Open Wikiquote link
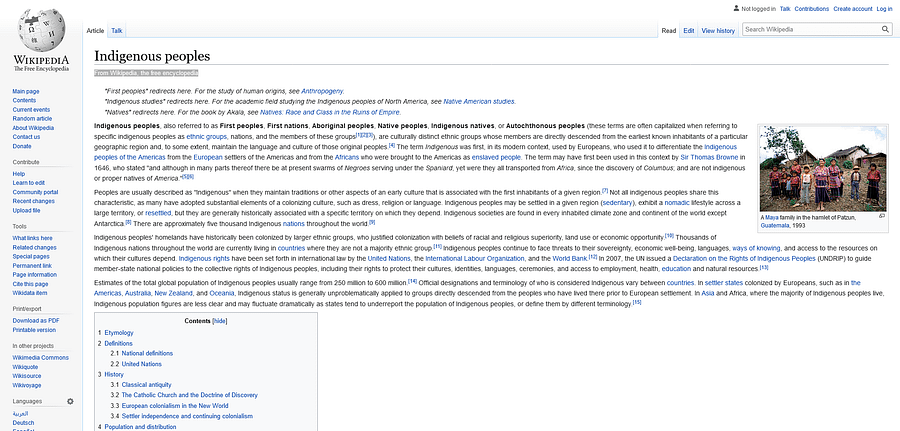The width and height of the screenshot is (900, 431). pyautogui.click(x=26, y=367)
